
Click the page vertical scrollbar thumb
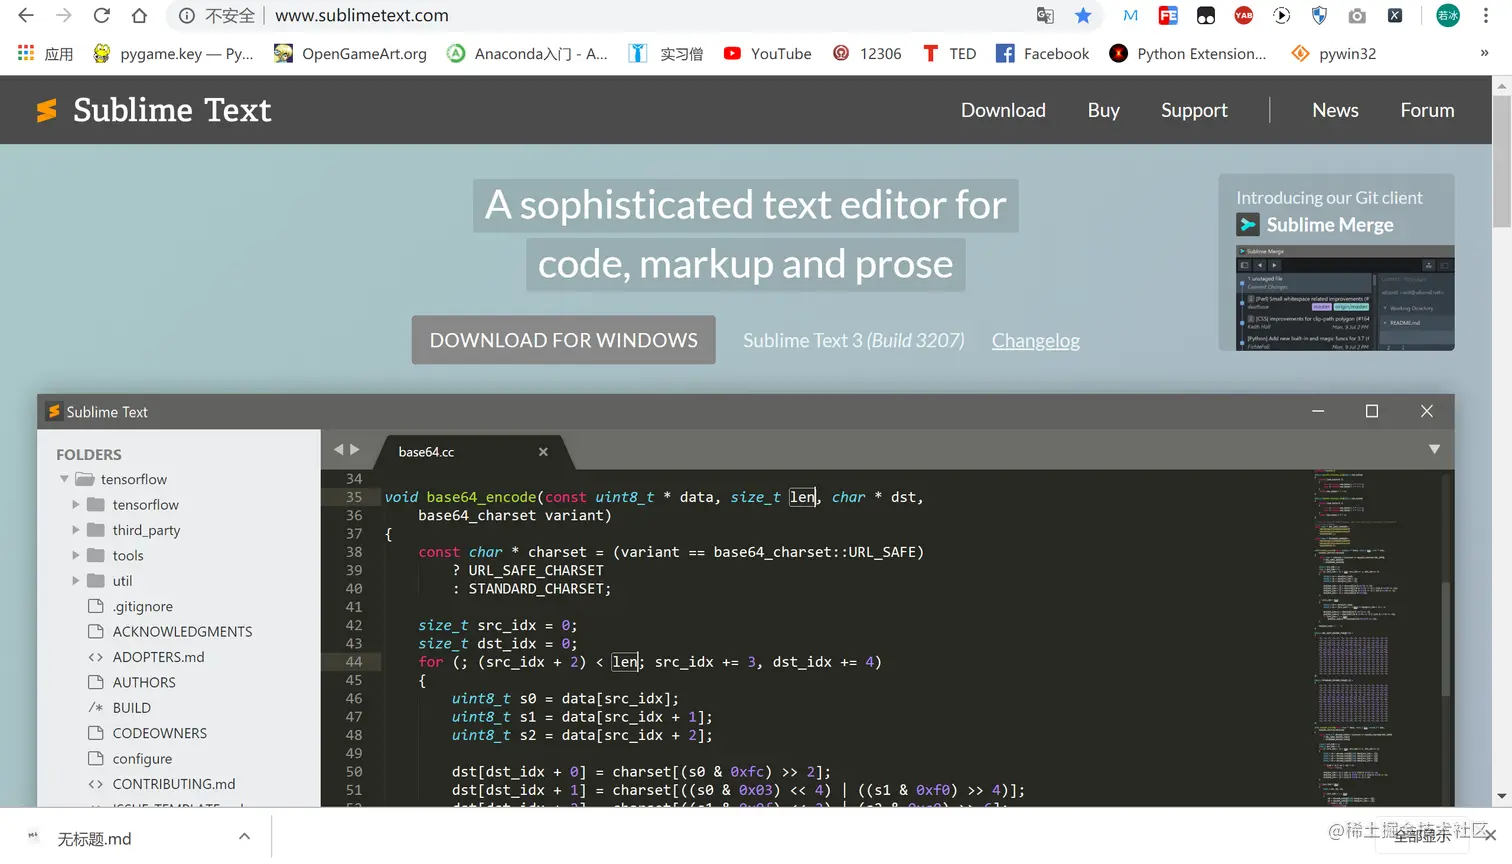[1502, 162]
